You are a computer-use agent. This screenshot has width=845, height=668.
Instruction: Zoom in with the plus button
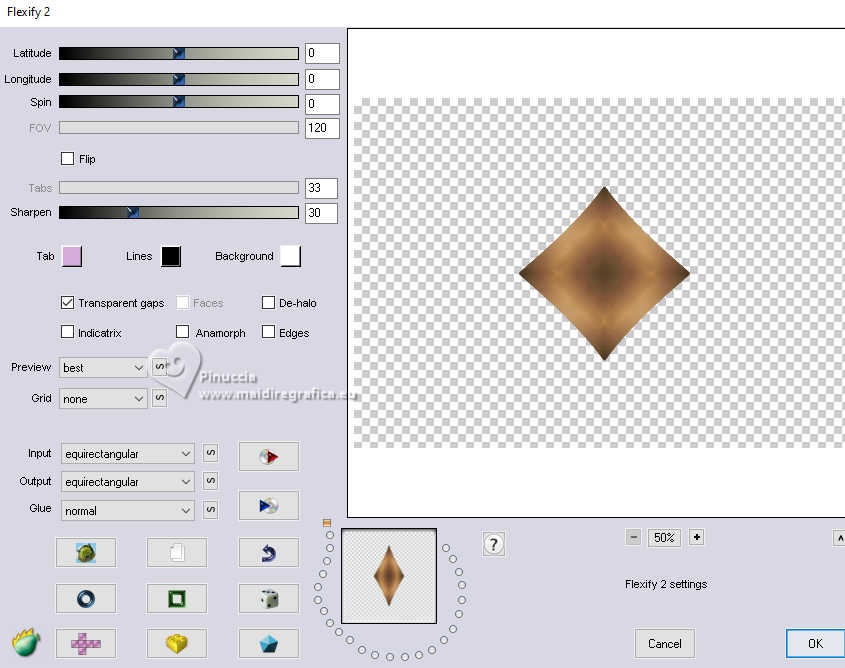click(697, 537)
